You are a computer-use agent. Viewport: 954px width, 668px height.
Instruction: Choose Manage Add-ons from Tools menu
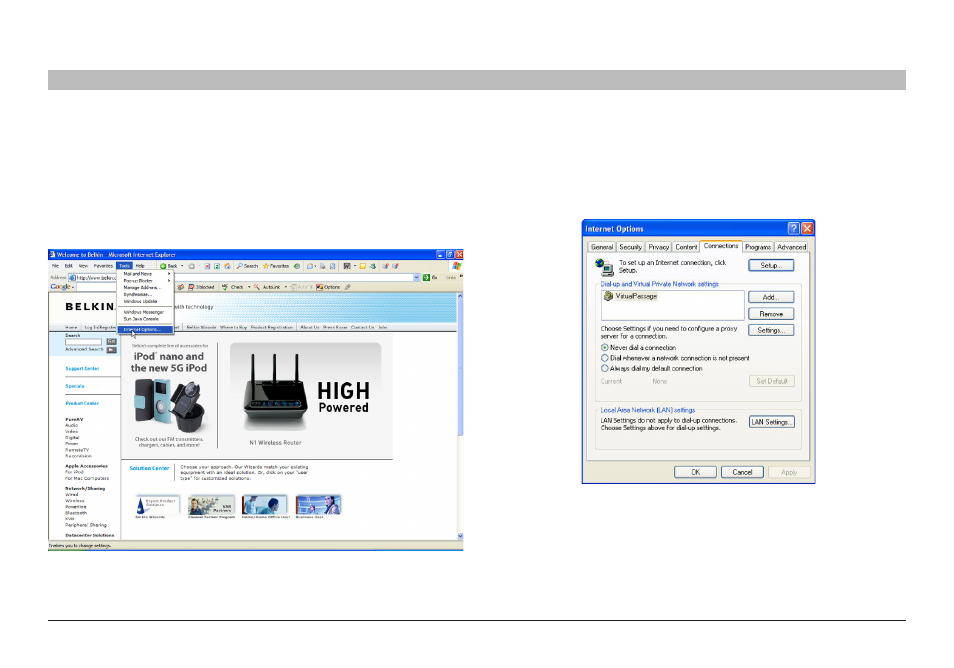145,287
